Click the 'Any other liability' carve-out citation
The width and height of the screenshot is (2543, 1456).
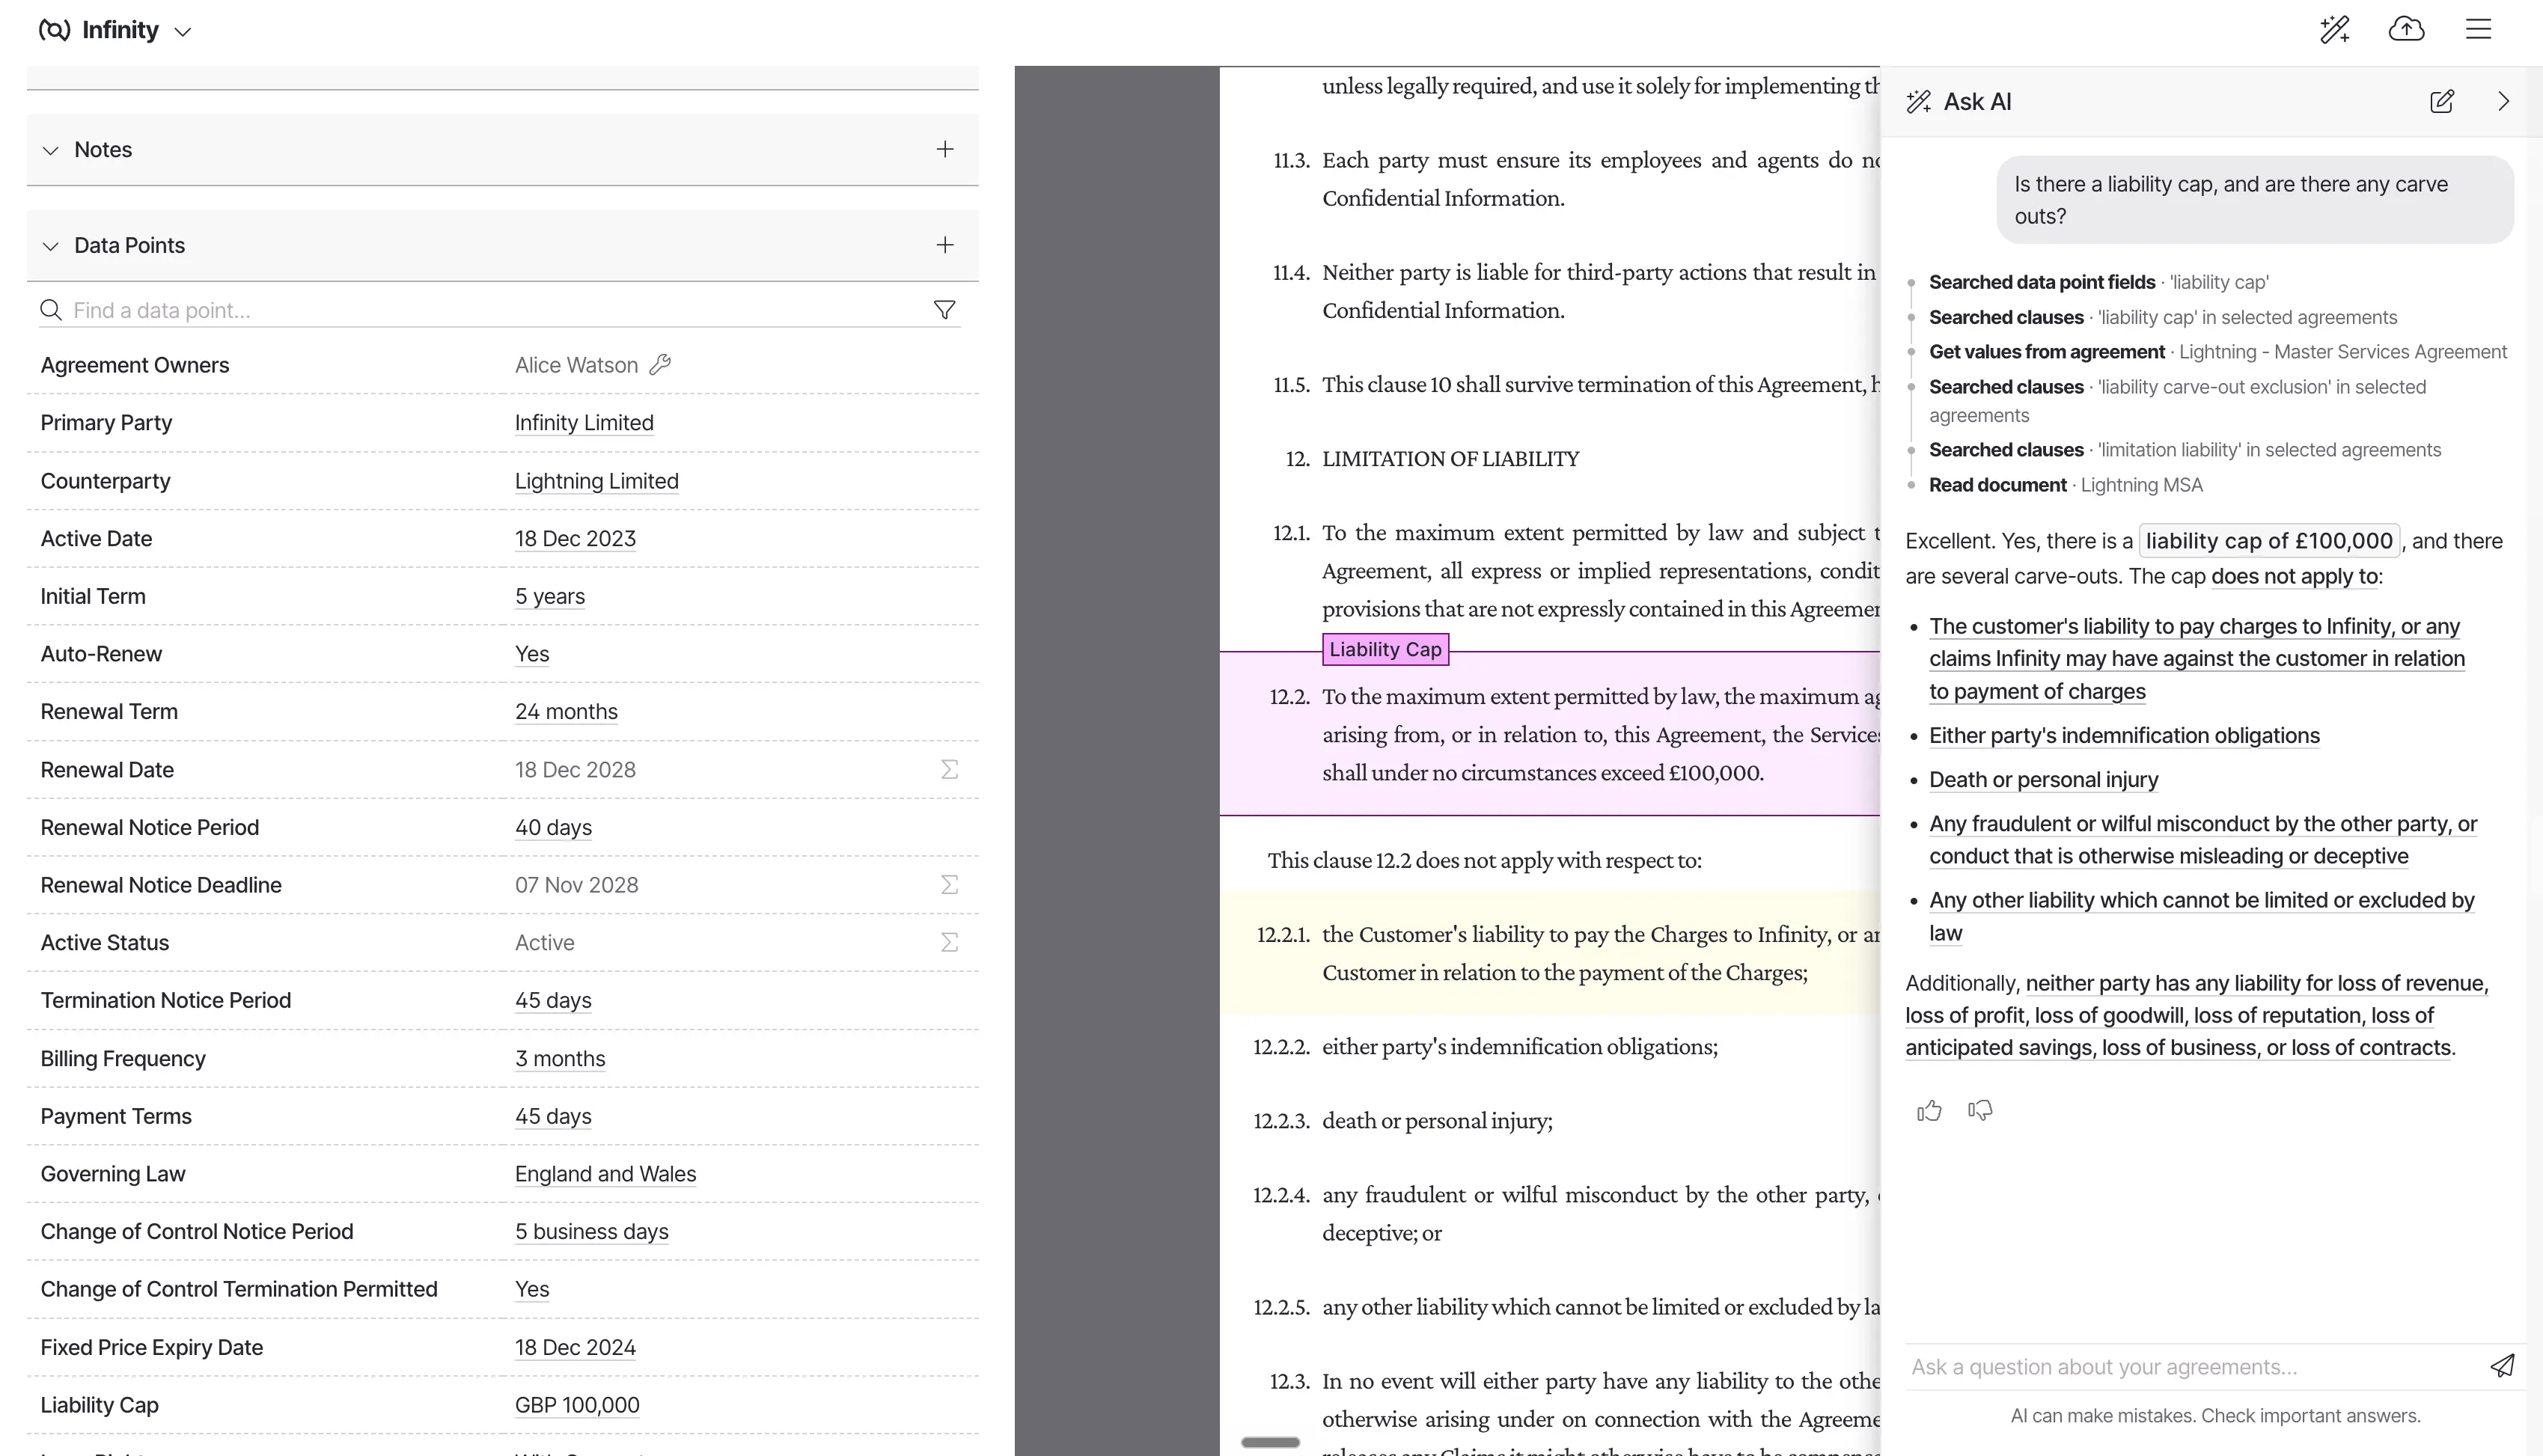[x=2201, y=916]
